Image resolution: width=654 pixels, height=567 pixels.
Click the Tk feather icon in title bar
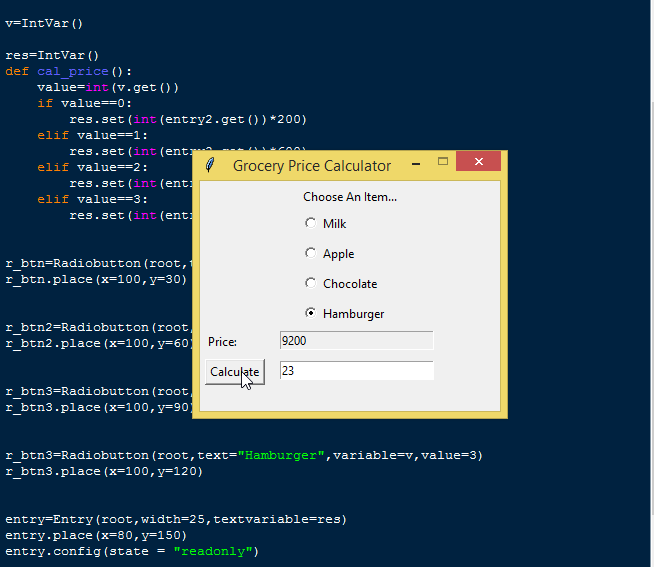coord(209,165)
